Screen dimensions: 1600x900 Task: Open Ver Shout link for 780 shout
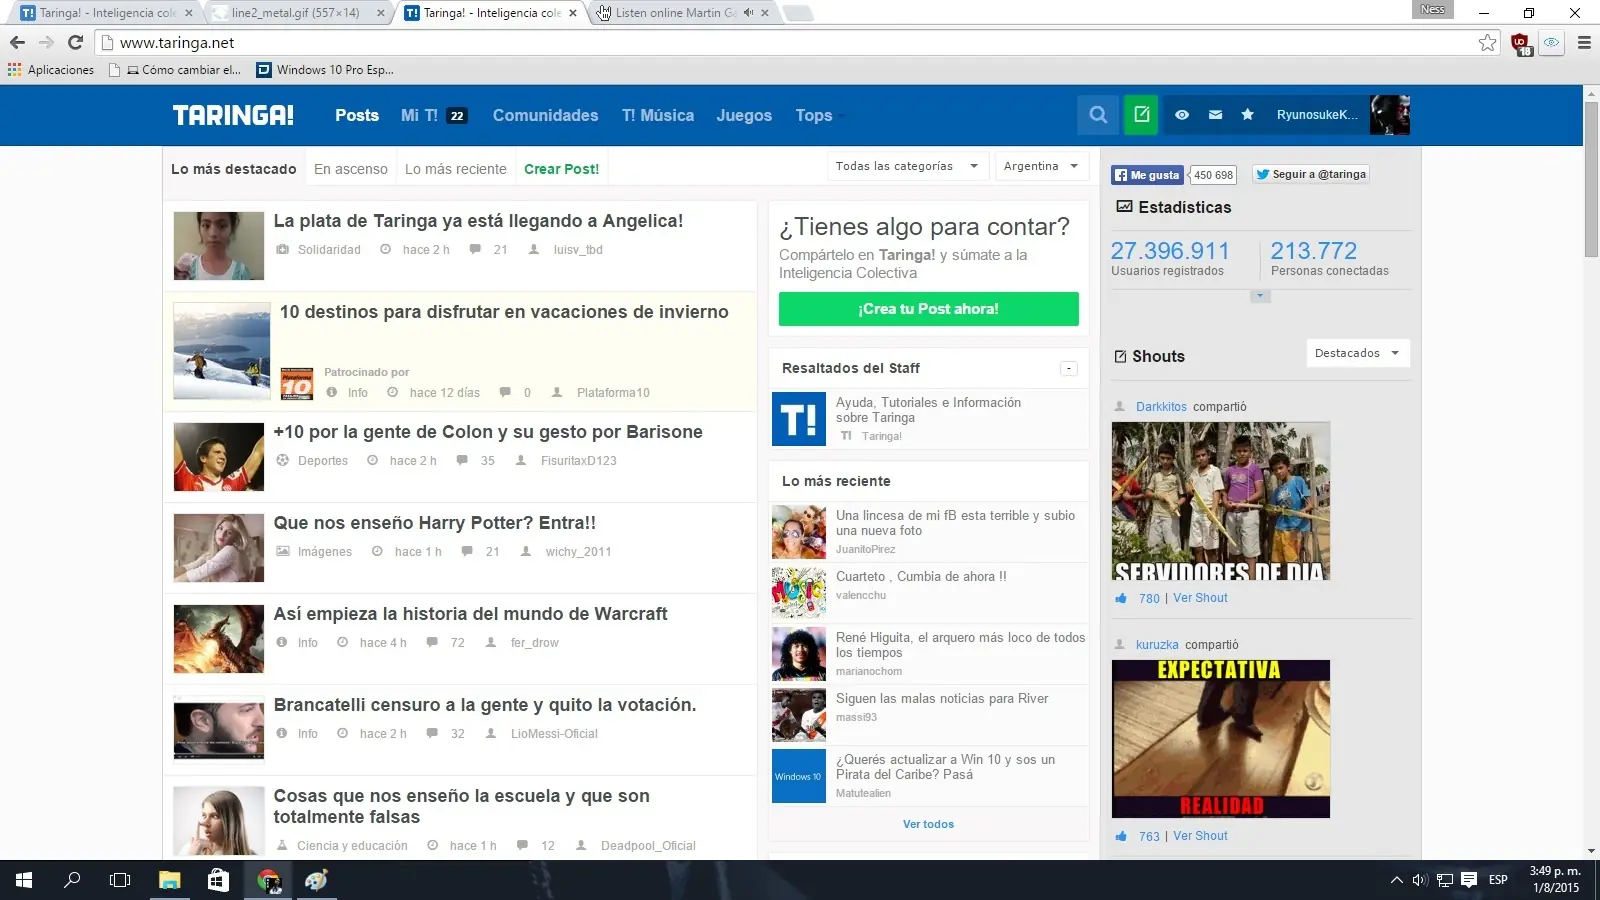[x=1200, y=598]
